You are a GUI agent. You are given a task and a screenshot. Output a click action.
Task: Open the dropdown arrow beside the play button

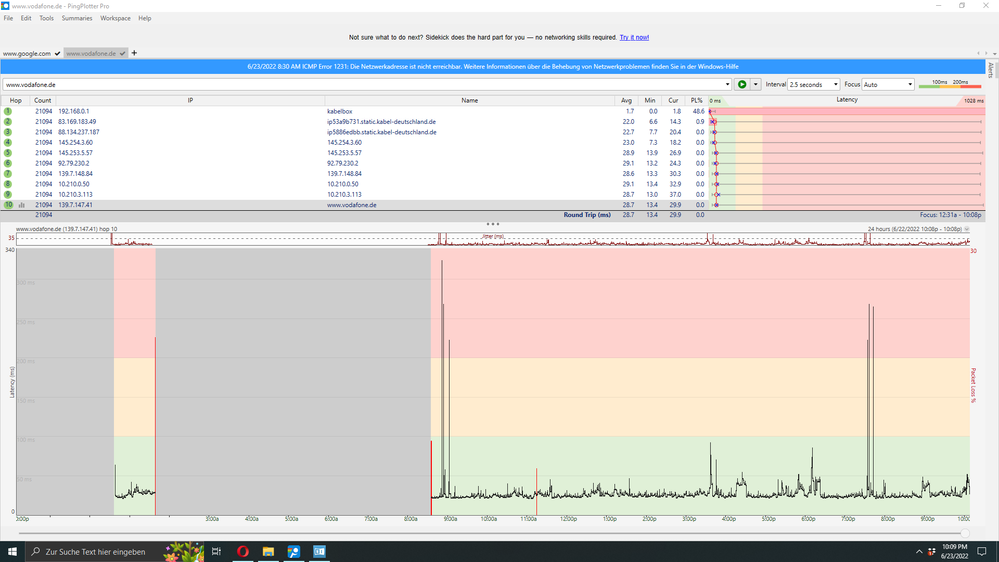pyautogui.click(x=756, y=84)
